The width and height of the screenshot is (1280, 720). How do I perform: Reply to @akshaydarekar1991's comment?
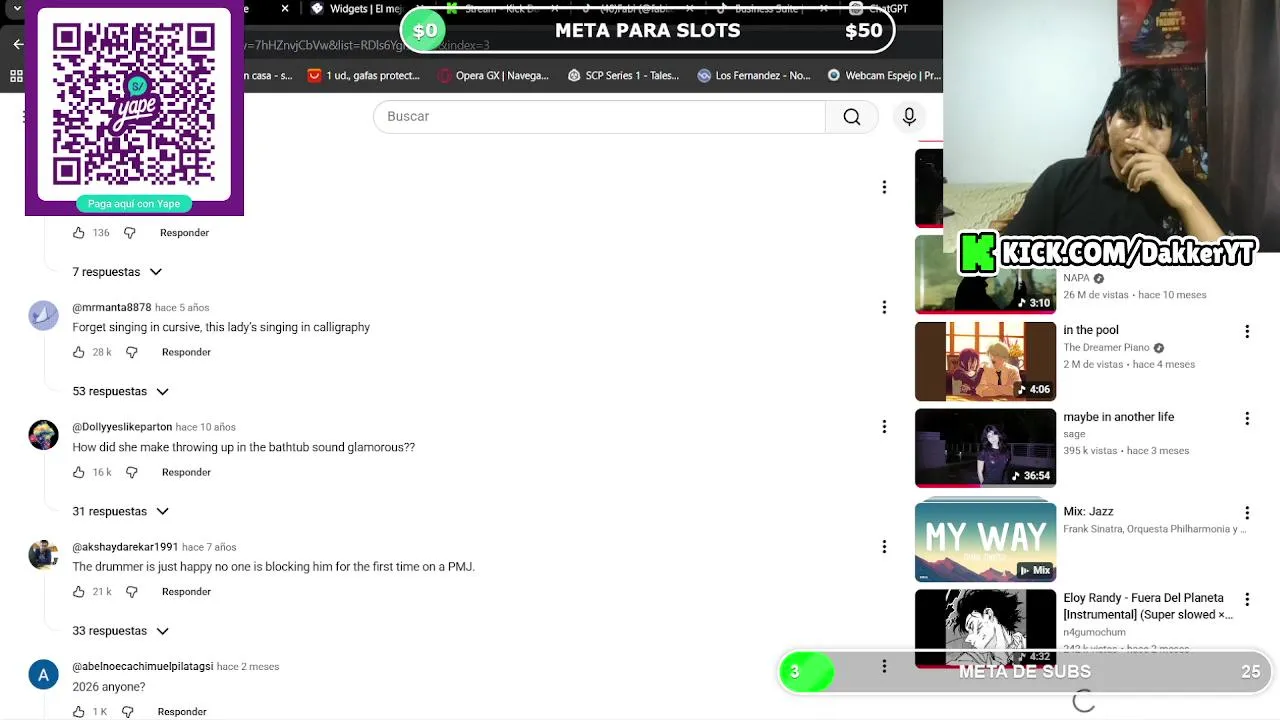[x=186, y=592]
